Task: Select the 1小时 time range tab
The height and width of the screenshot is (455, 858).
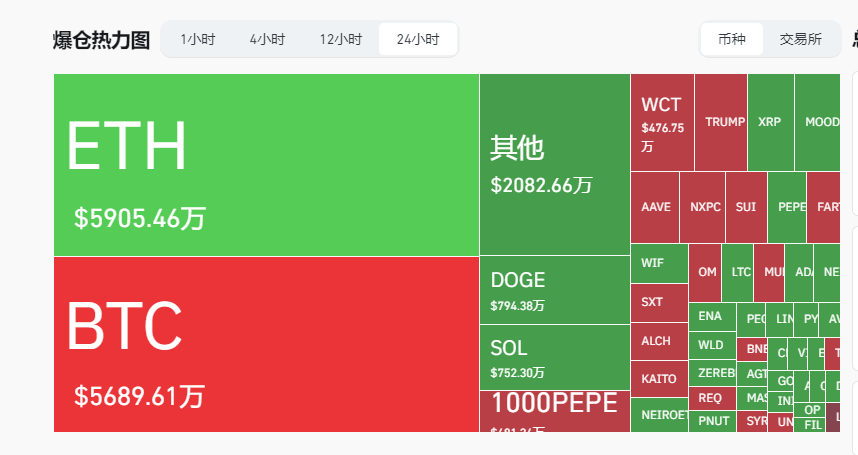Action: [198, 39]
